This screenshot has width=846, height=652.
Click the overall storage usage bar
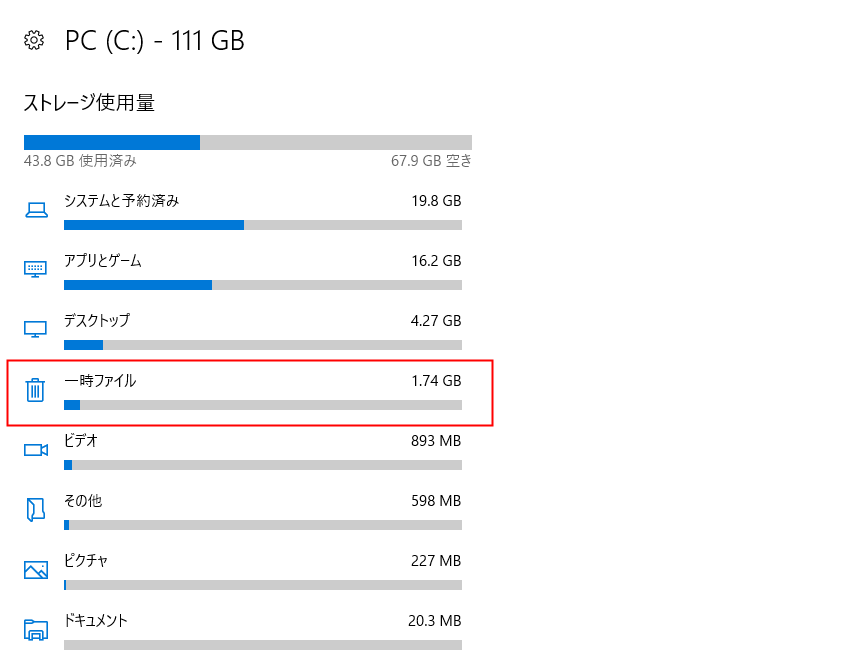click(x=248, y=142)
